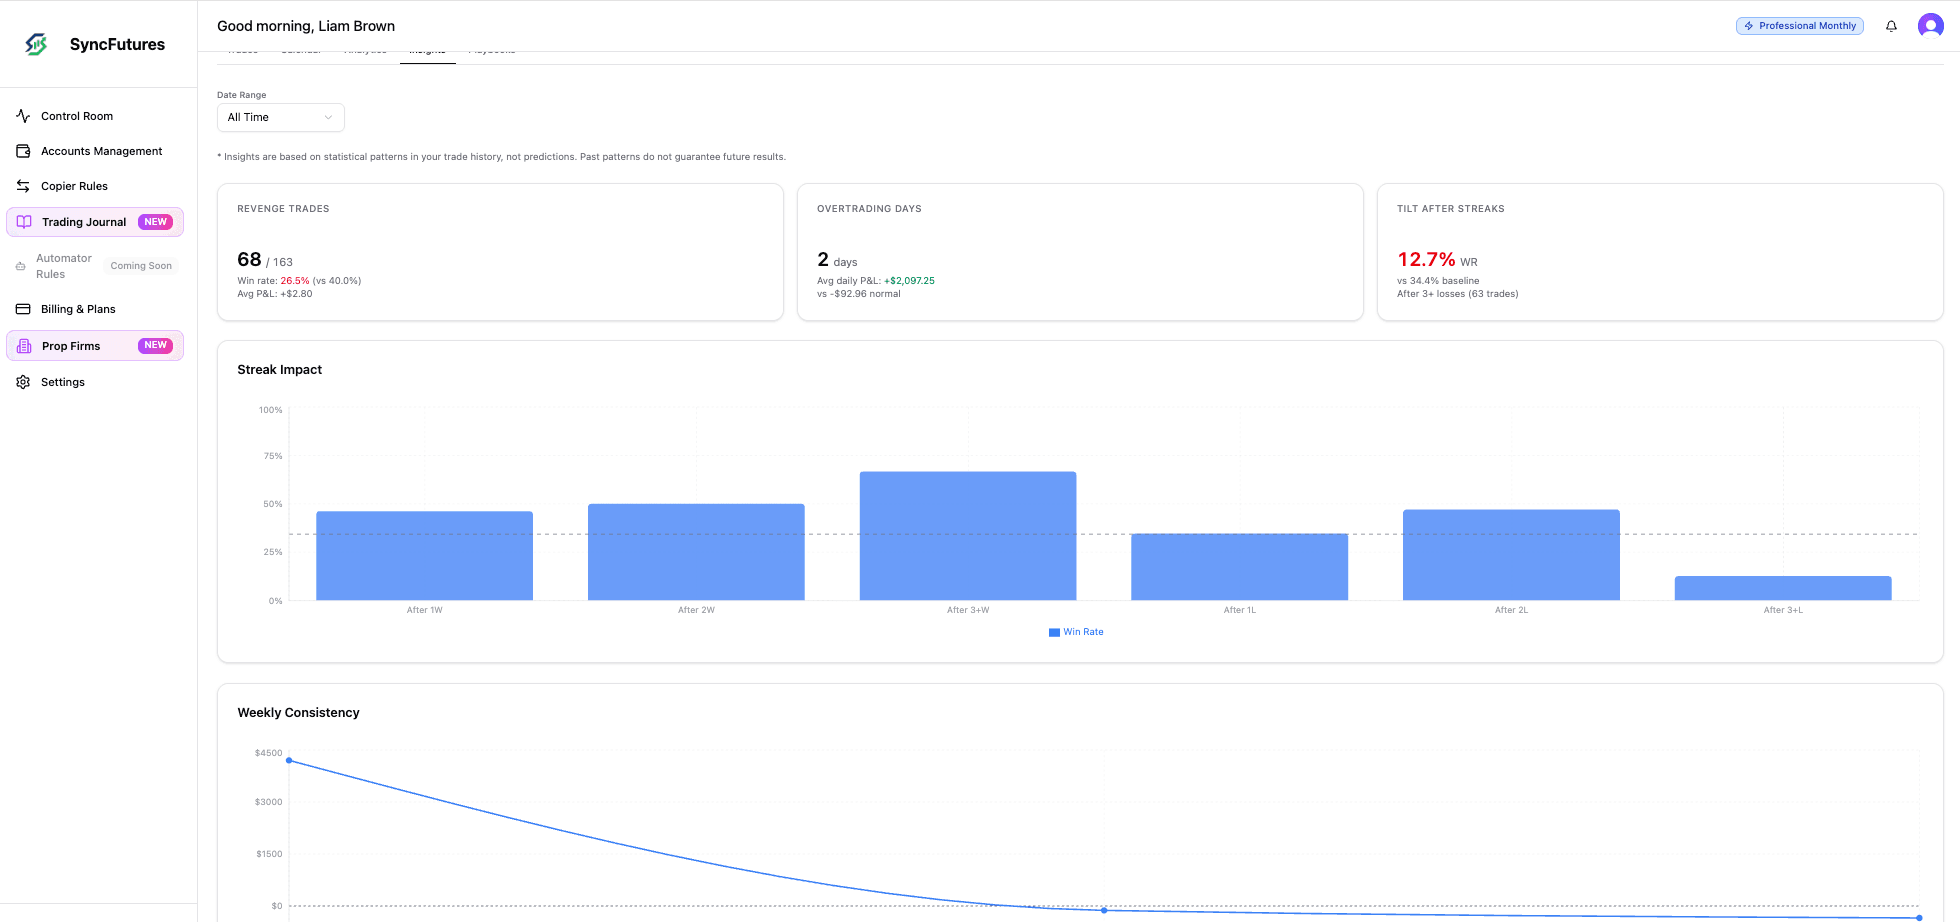Open the notification bell
This screenshot has width=1960, height=922.
click(1891, 26)
